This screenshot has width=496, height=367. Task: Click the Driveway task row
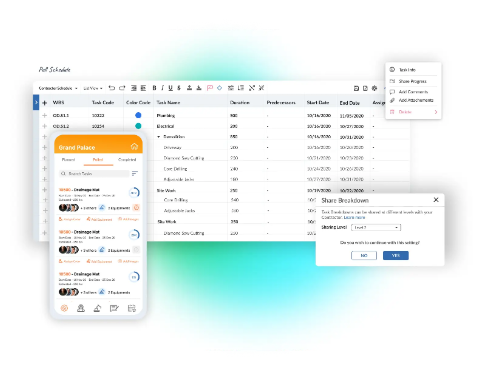pyautogui.click(x=173, y=147)
